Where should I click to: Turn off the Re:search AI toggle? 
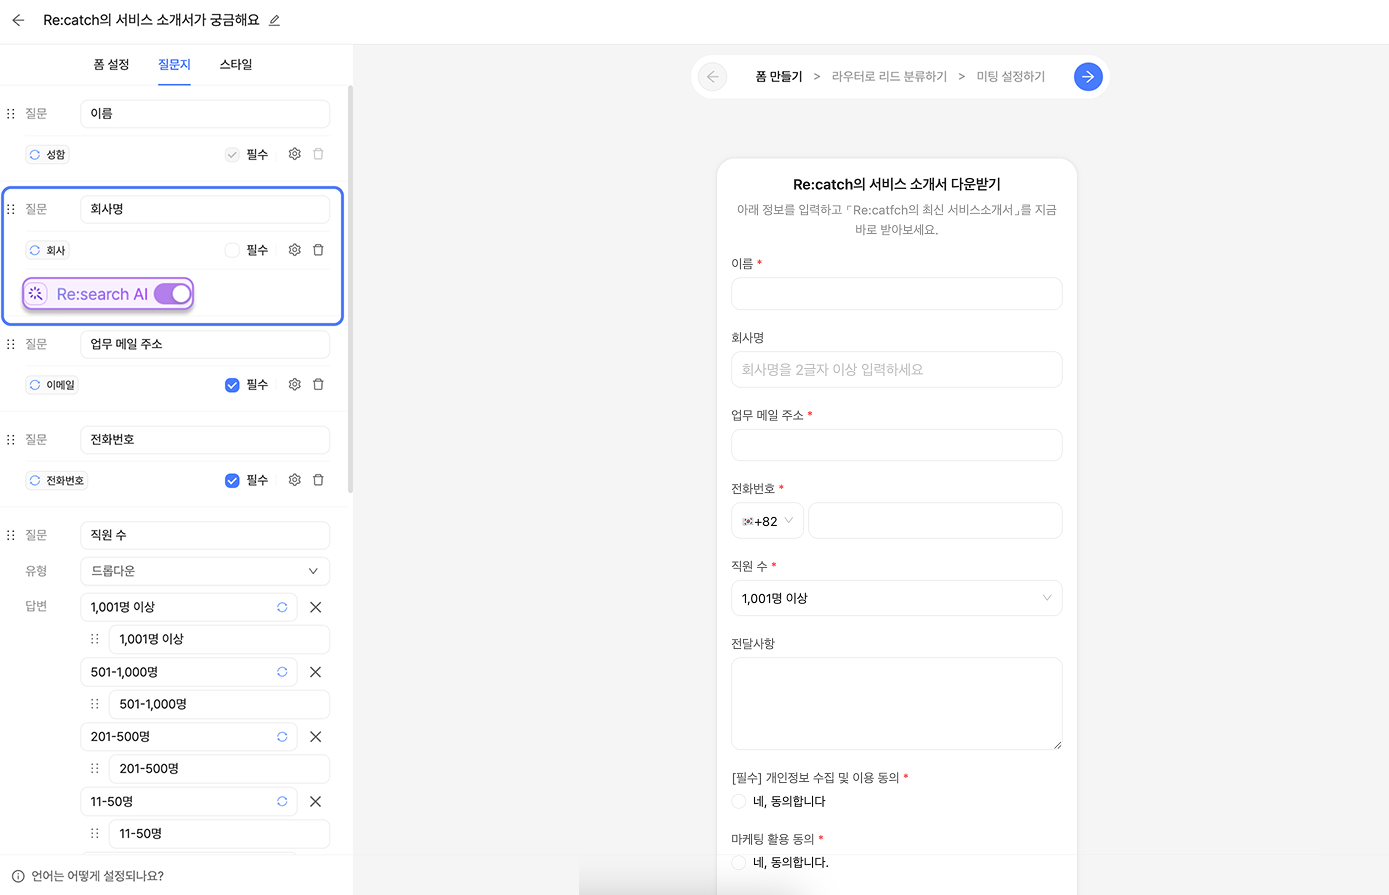pyautogui.click(x=172, y=294)
